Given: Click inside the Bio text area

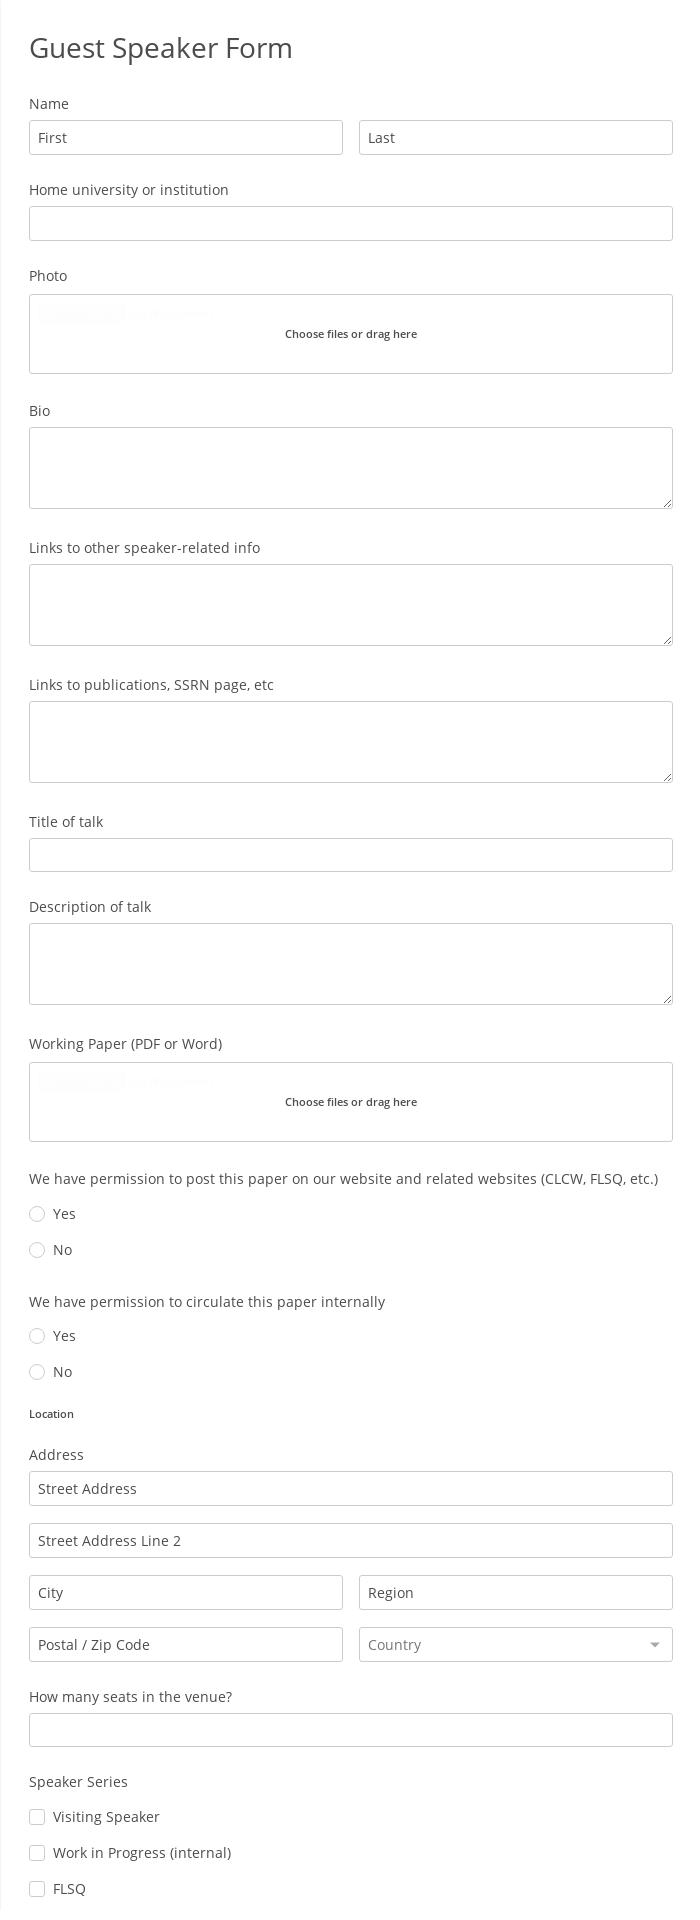Looking at the screenshot, I should (350, 467).
